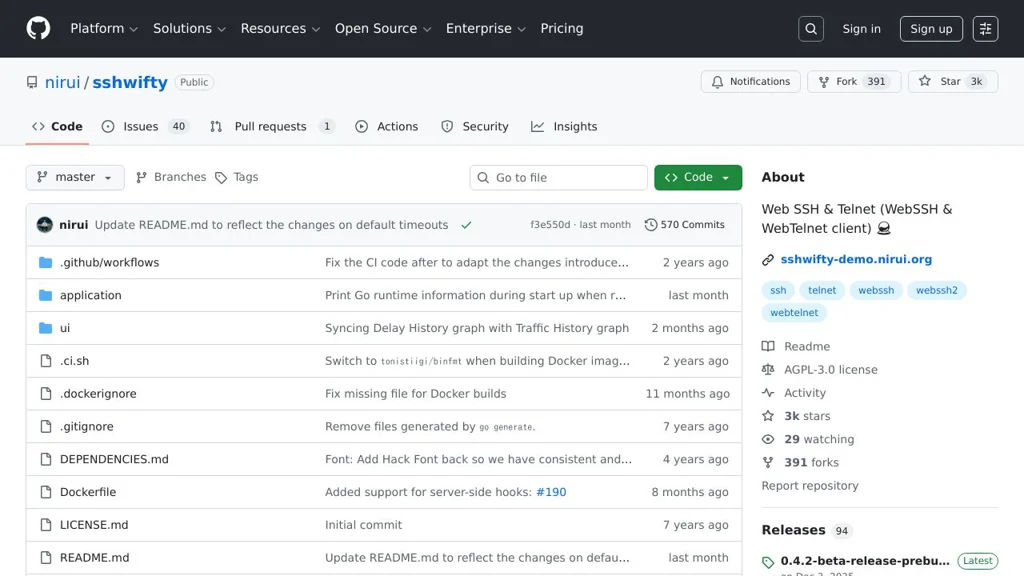Switch to the Actions tab
The image size is (1024, 576).
(x=387, y=127)
